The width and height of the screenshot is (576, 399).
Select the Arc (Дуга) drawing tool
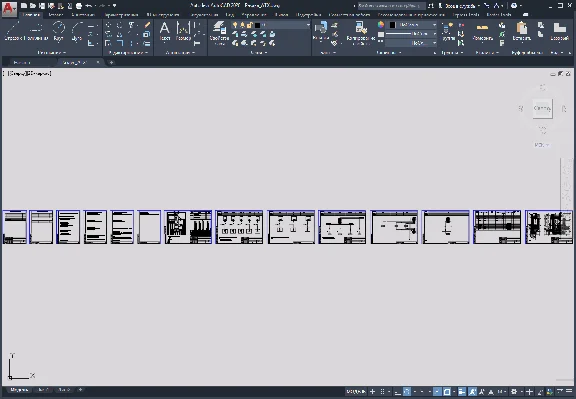(x=77, y=30)
